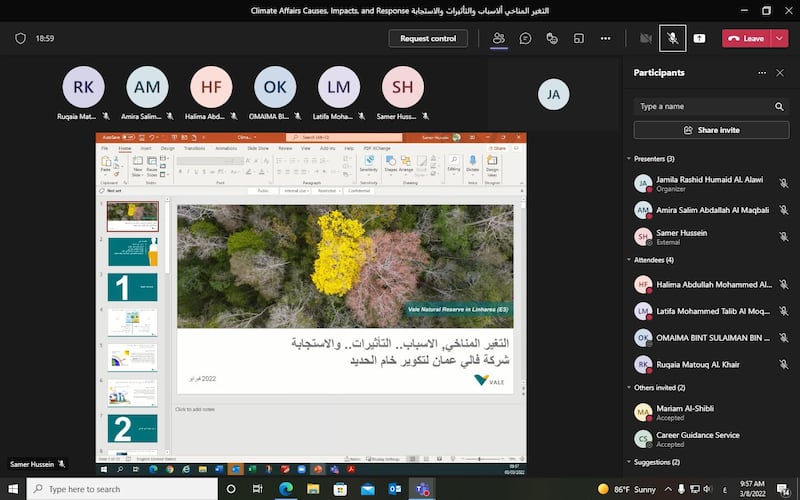Collapse the Attendees (4) section
The width and height of the screenshot is (800, 500).
coord(629,260)
